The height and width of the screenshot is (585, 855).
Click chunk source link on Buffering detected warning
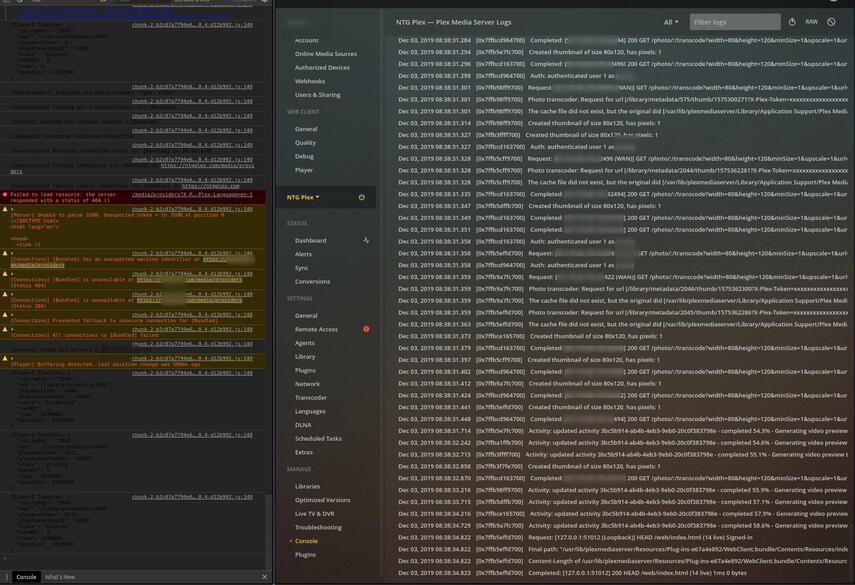click(x=192, y=358)
